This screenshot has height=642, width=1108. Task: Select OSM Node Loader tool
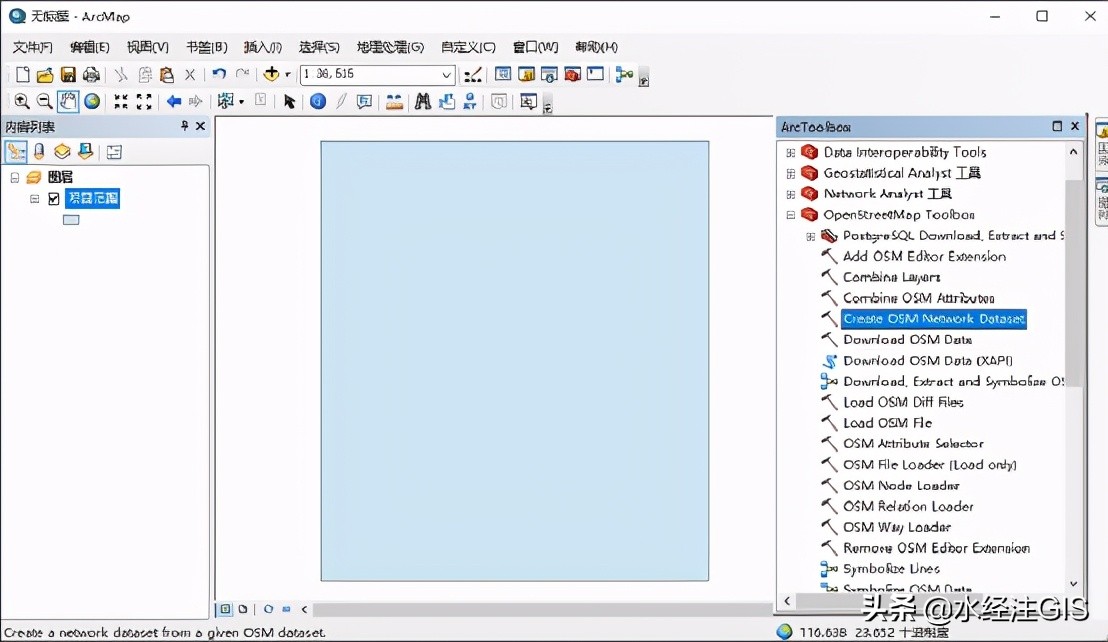click(x=901, y=485)
